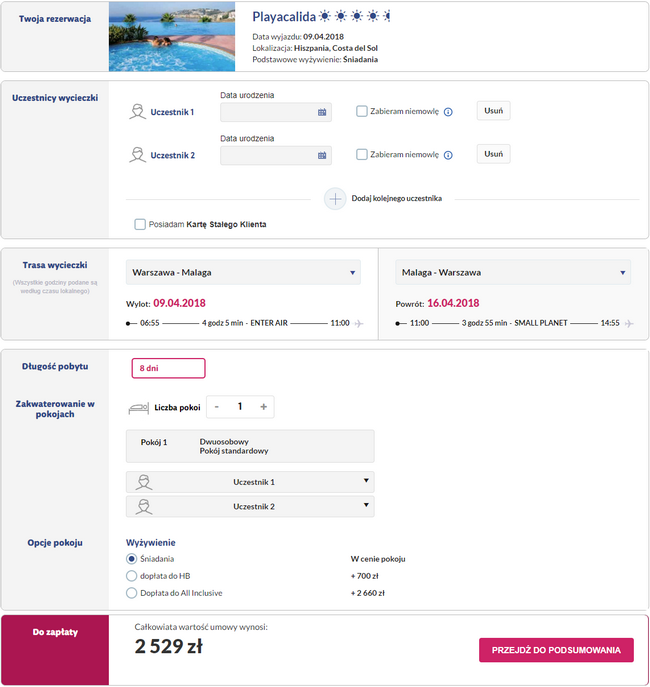Select dopłata do HB meal option
Viewport: 650px width, 687px height.
131,576
